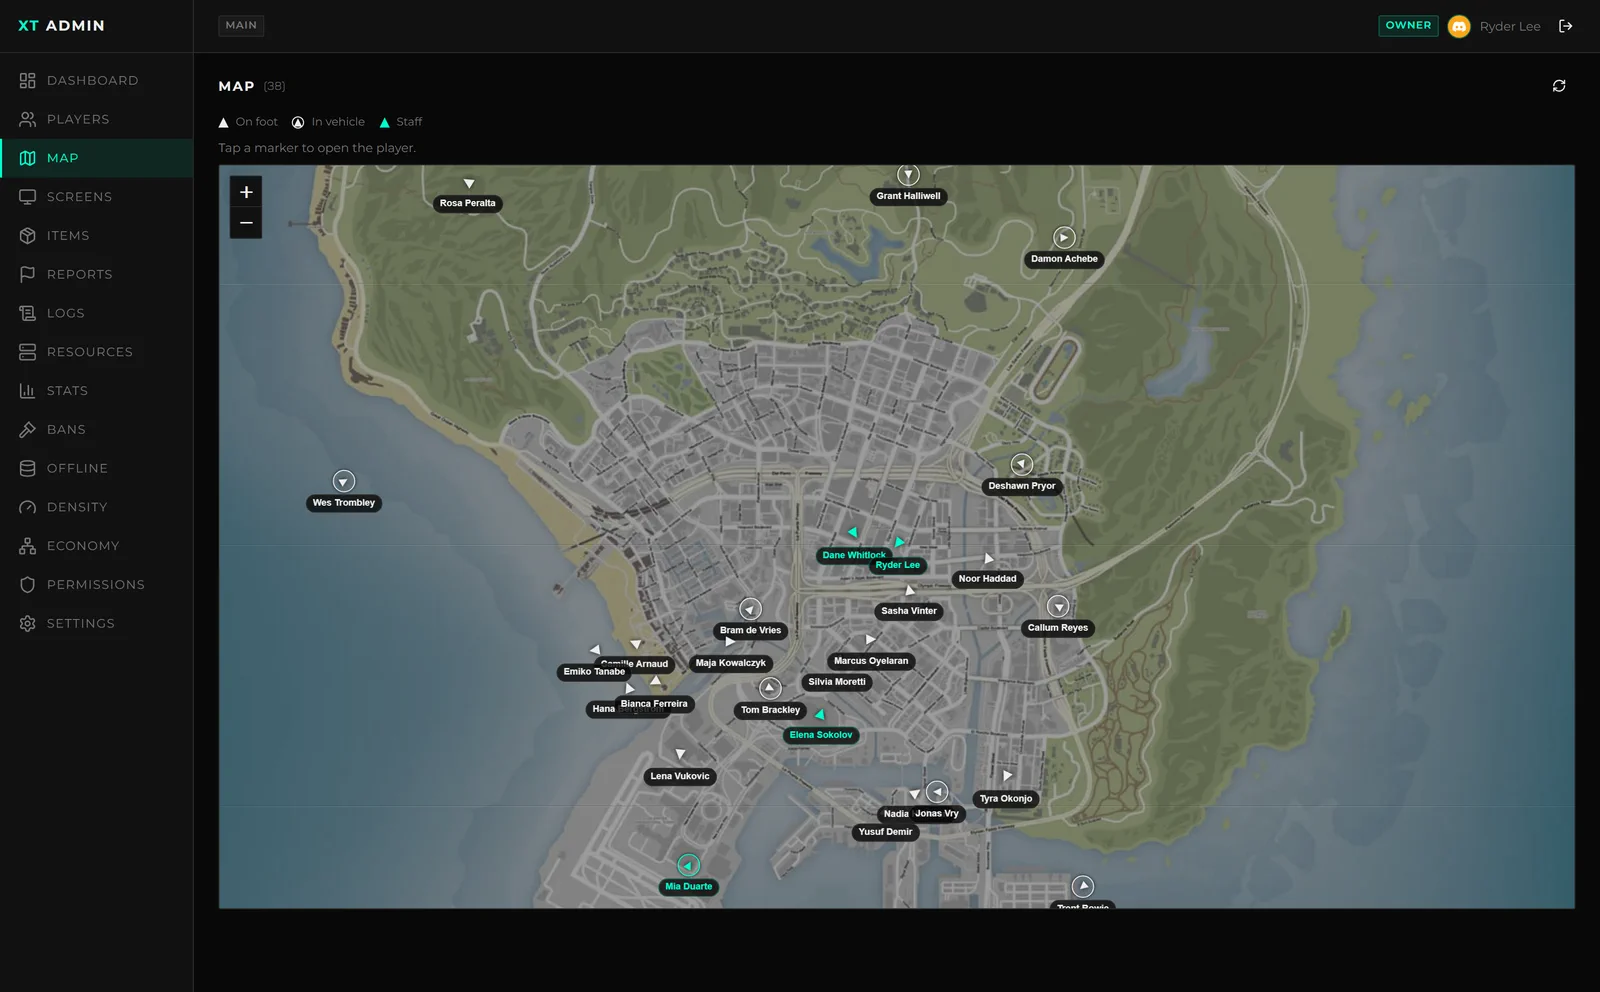
Task: Open Lena Vukovic's on-foot marker arrow
Action: pos(680,755)
